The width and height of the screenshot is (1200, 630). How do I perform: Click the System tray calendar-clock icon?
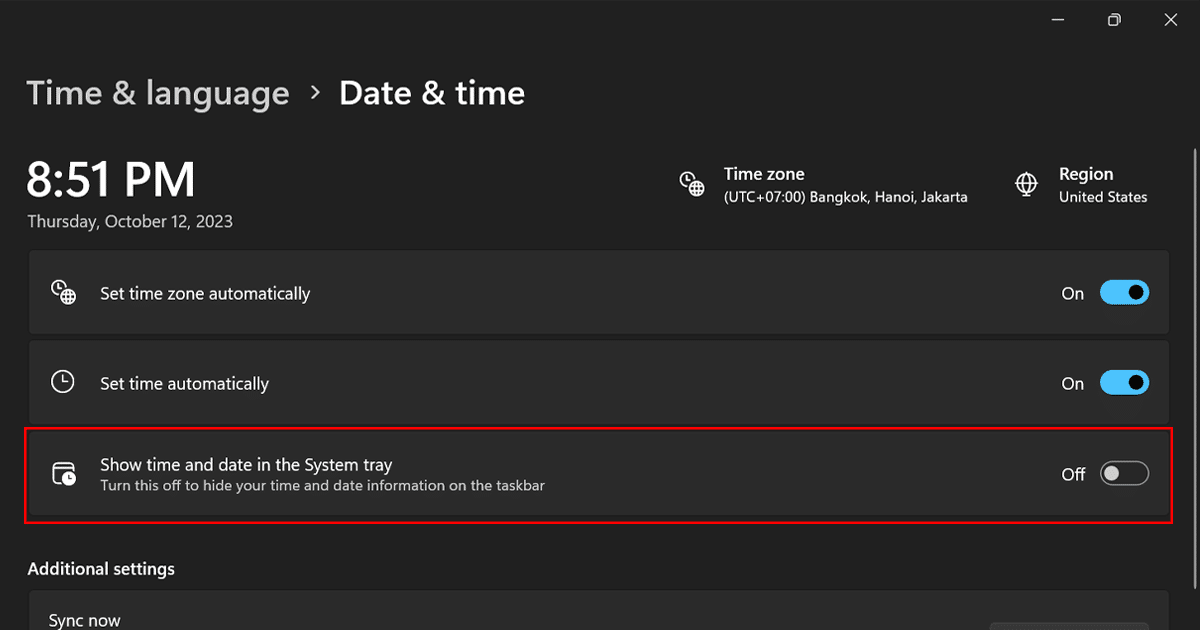(64, 474)
